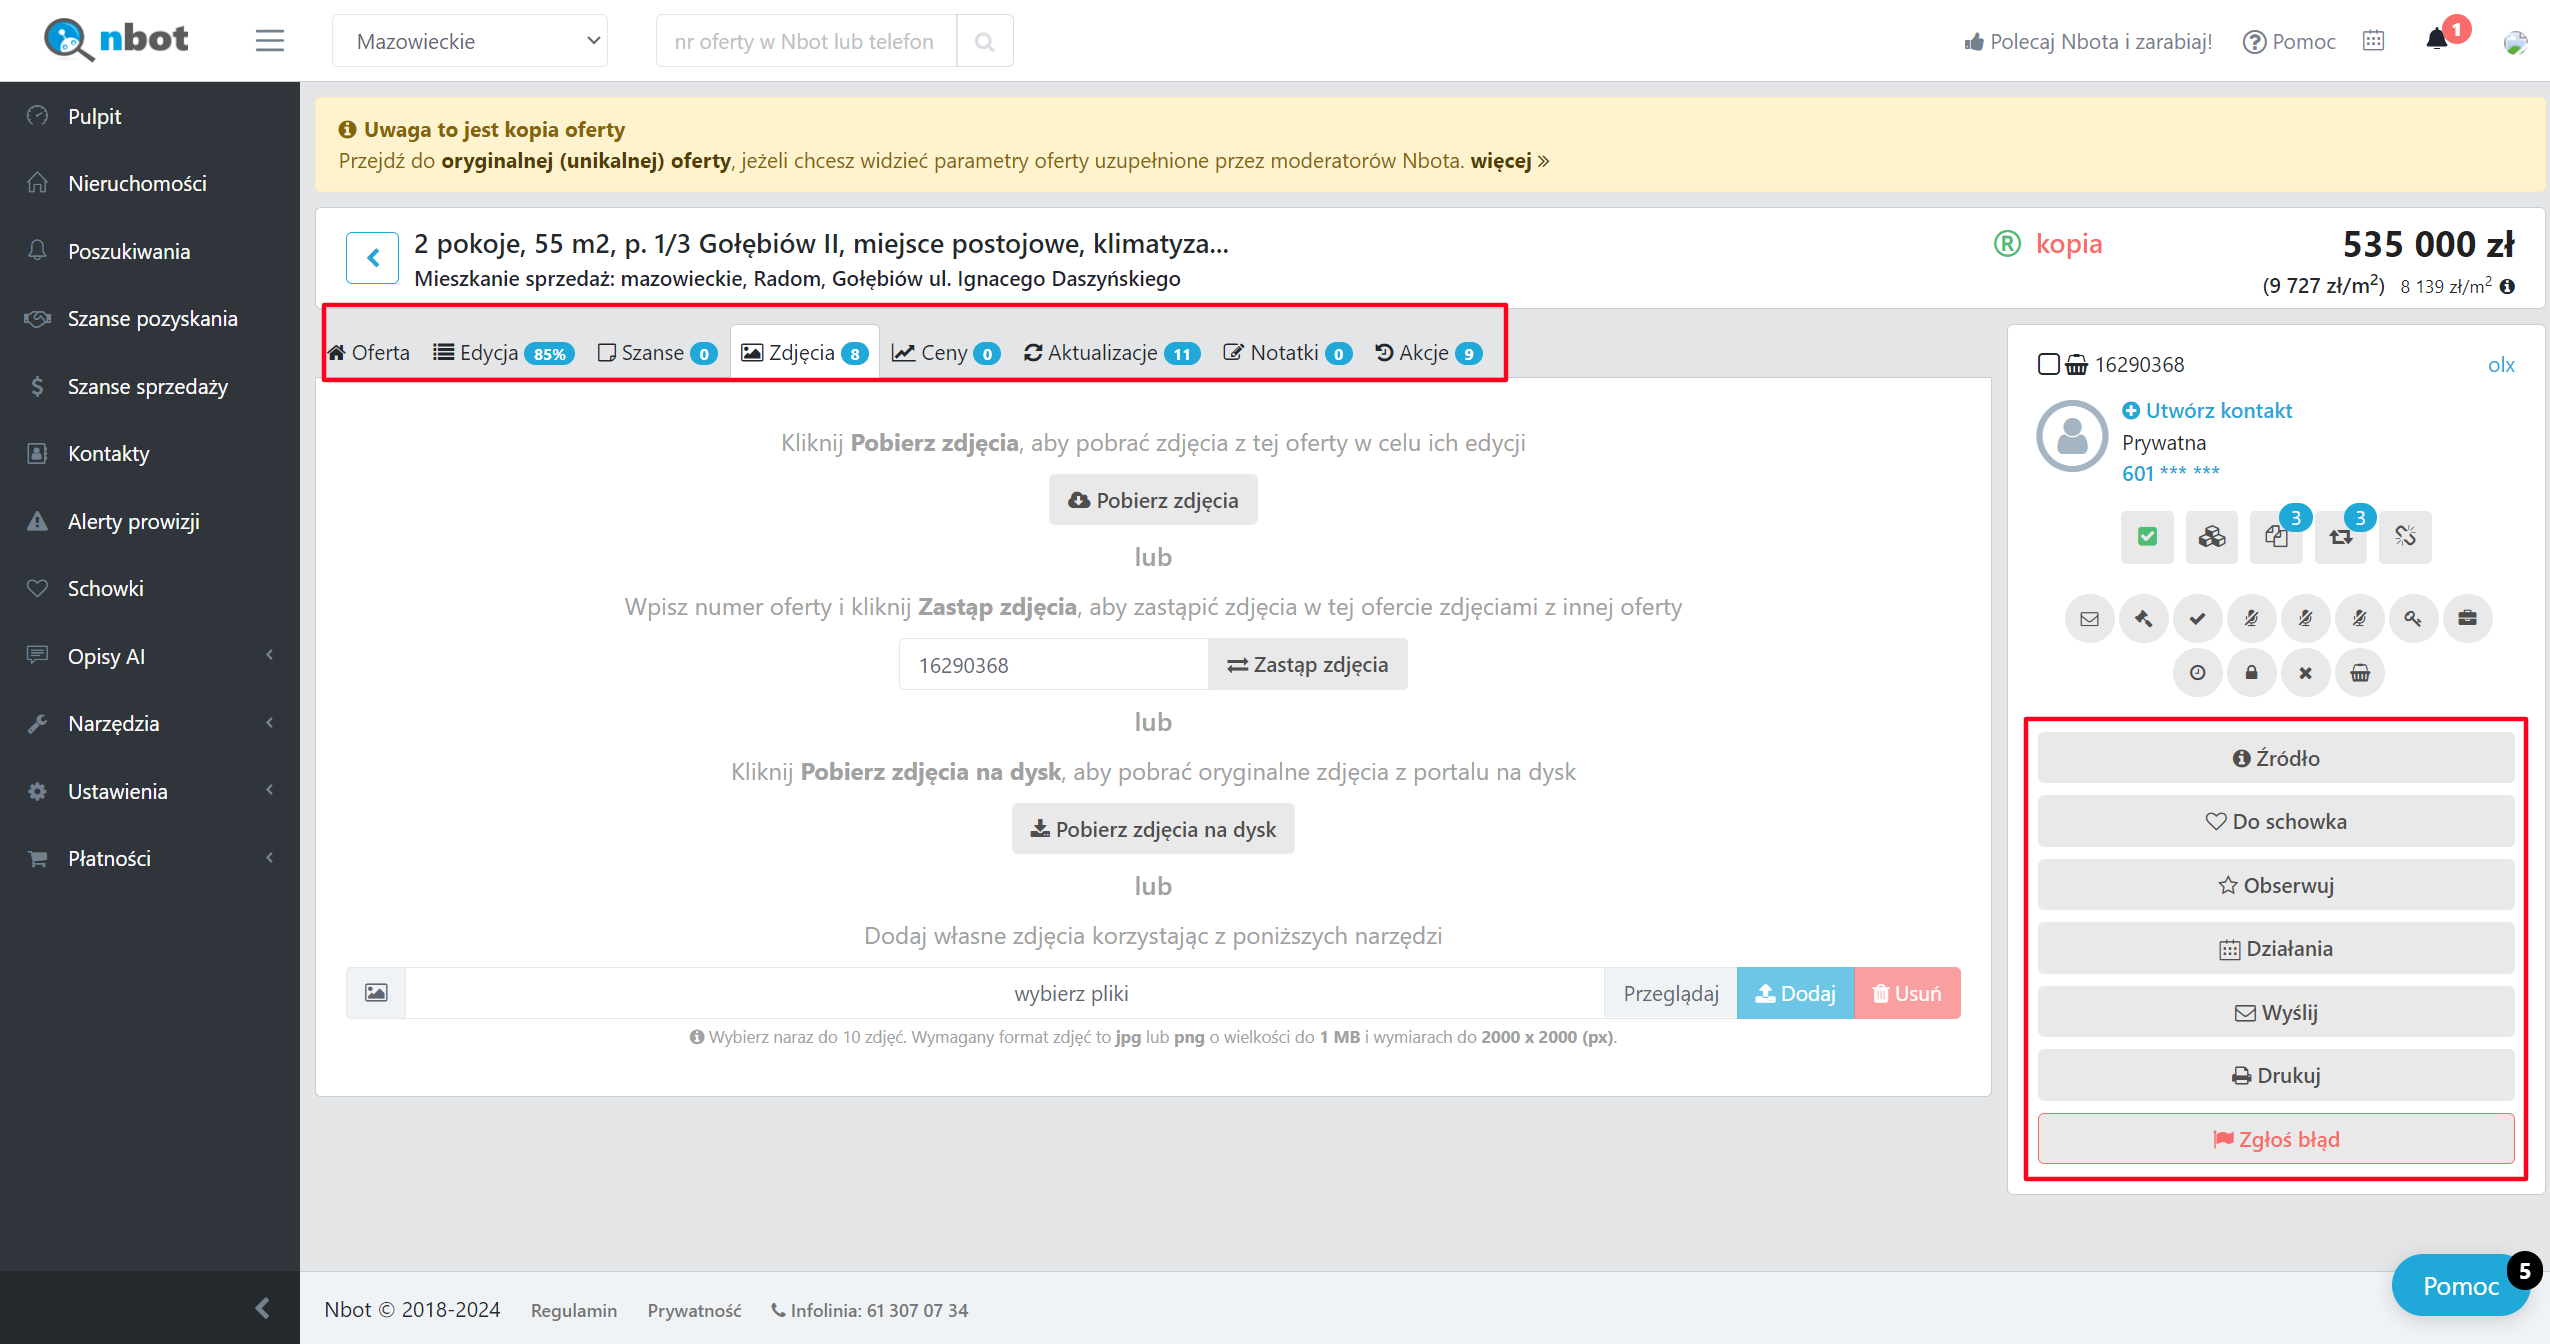The image size is (2550, 1344).
Task: Open the Szanse tab
Action: click(x=657, y=352)
